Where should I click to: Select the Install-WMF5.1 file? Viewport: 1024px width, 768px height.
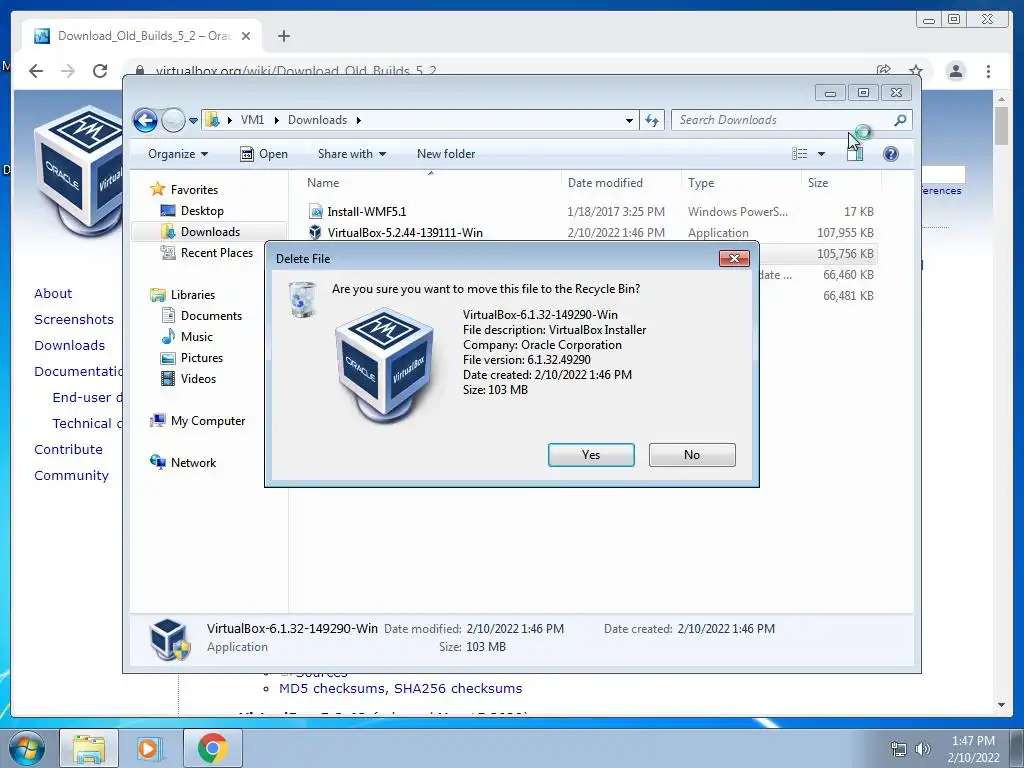tap(366, 212)
